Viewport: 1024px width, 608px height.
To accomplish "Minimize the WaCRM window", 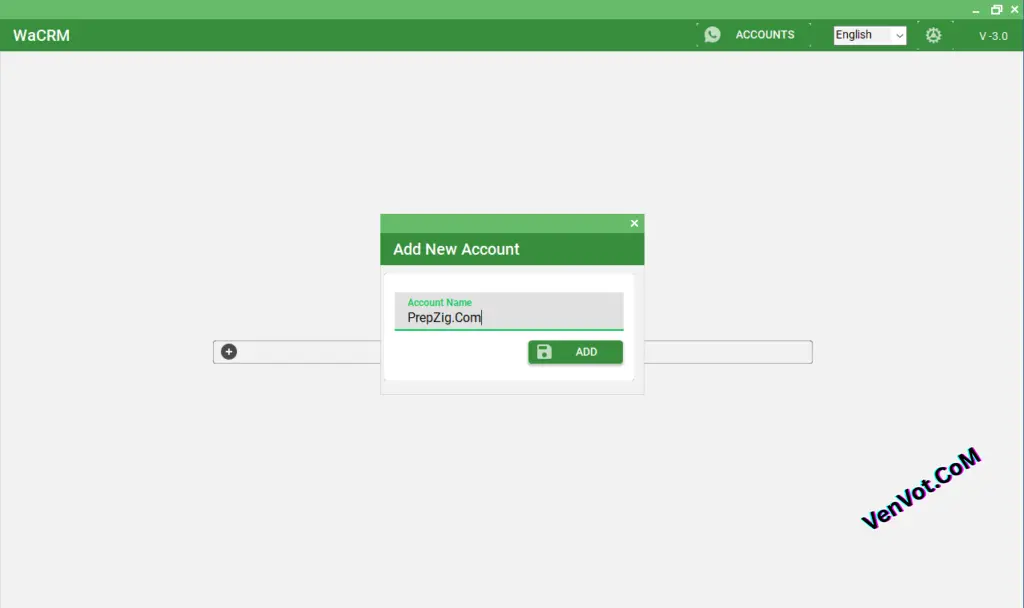I will [x=976, y=10].
